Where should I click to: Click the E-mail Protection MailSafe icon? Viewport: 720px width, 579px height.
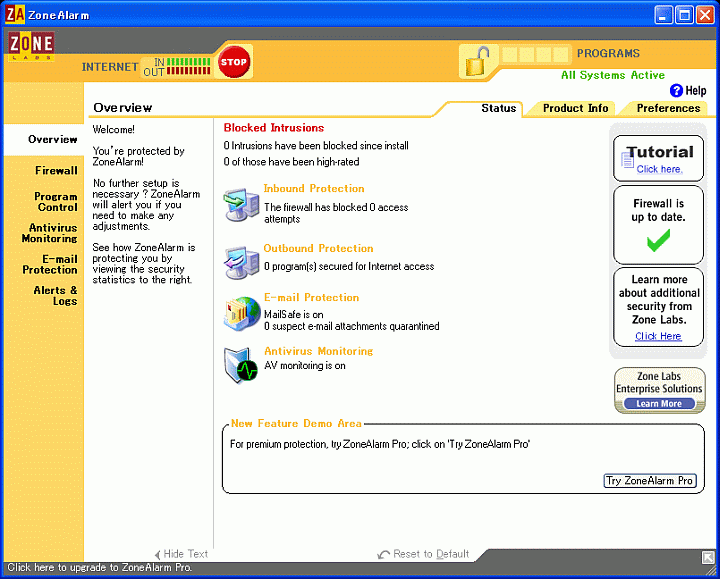pos(241,314)
